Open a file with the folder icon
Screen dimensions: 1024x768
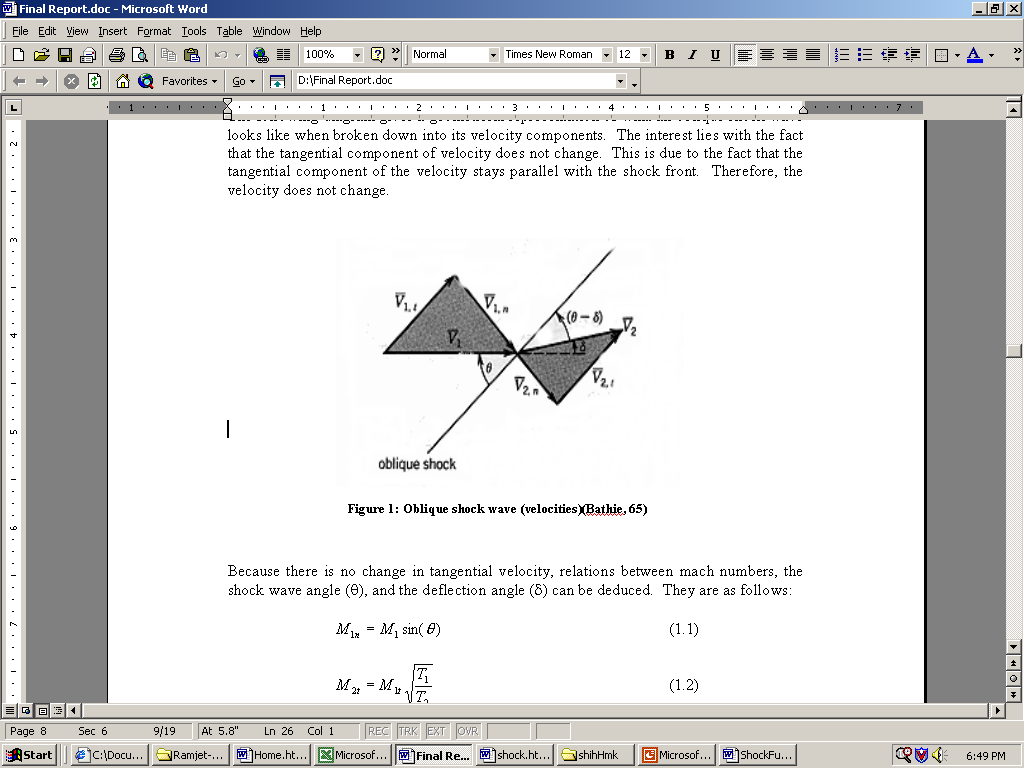41,55
